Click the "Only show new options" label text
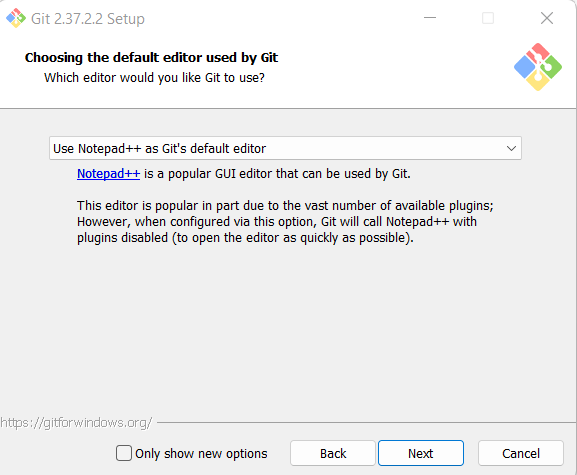 click(x=201, y=454)
